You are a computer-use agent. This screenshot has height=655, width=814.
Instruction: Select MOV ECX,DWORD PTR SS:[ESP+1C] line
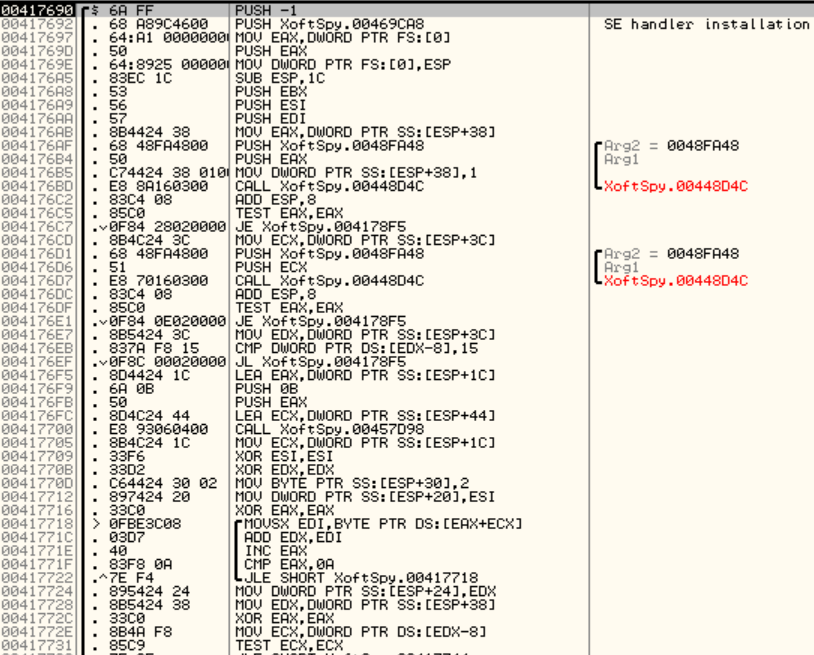click(x=365, y=442)
